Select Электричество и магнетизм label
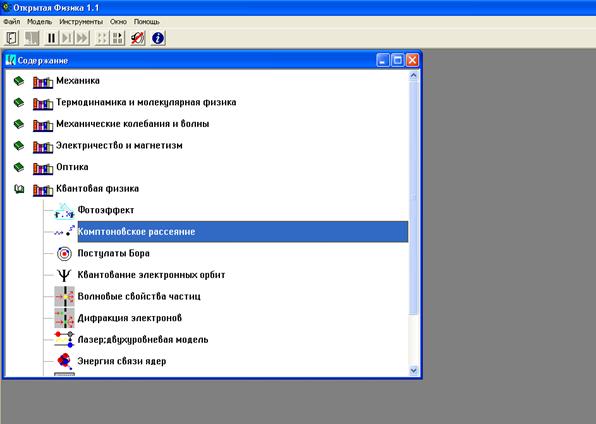The height and width of the screenshot is (424, 596). [119, 145]
